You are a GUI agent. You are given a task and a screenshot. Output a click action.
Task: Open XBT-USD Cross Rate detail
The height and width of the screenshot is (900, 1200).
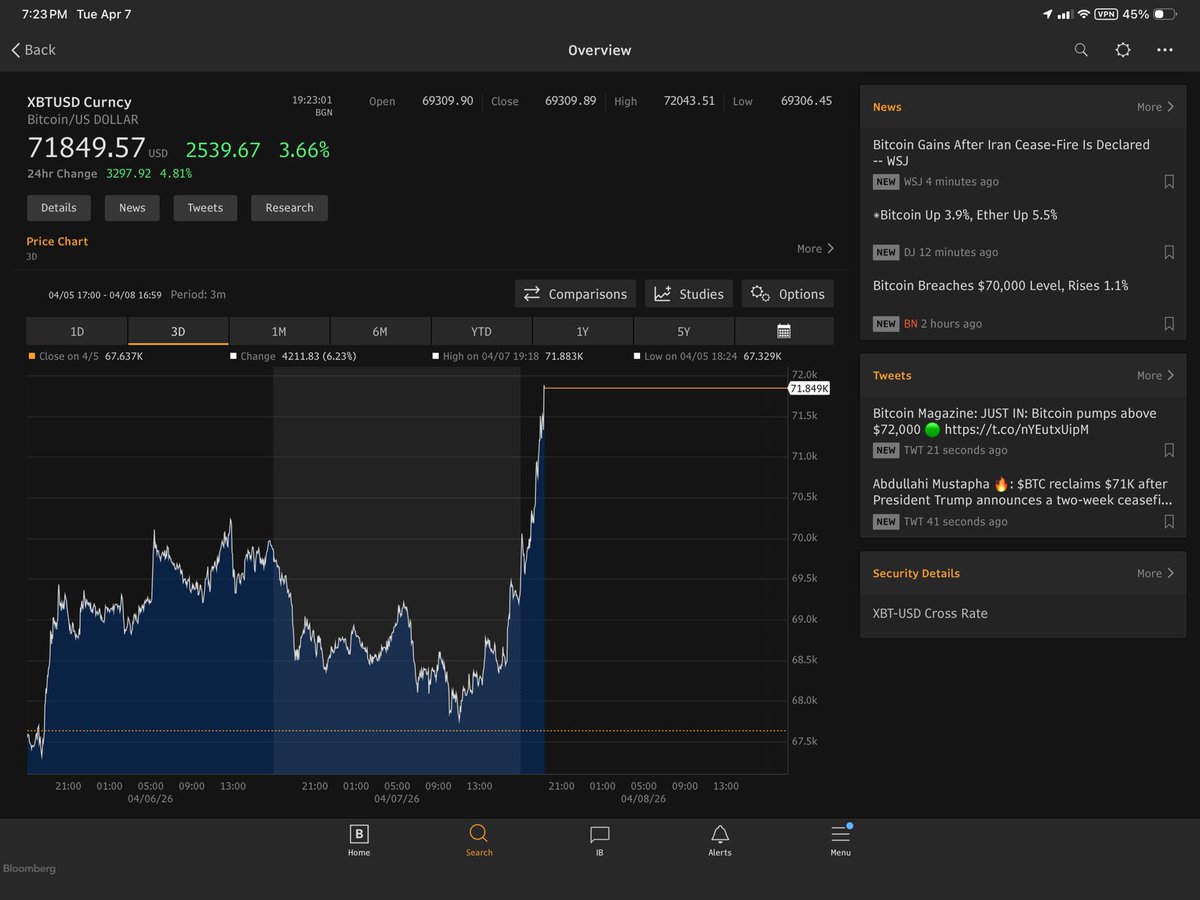930,614
